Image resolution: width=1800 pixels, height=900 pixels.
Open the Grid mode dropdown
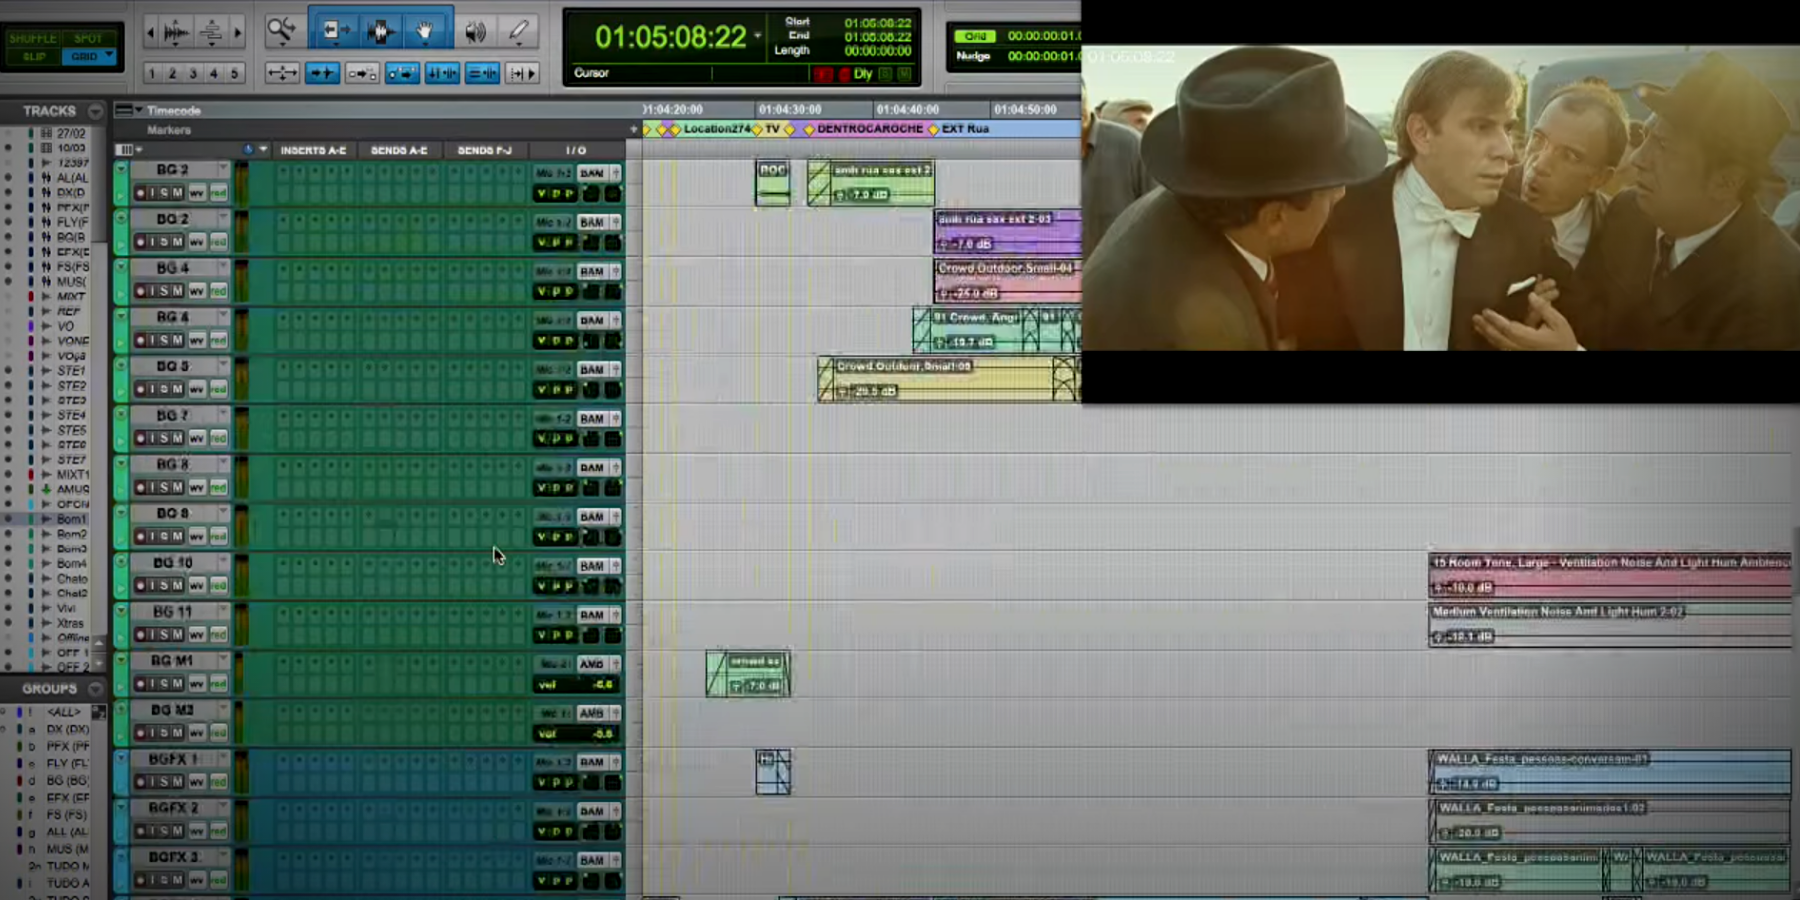pos(109,56)
